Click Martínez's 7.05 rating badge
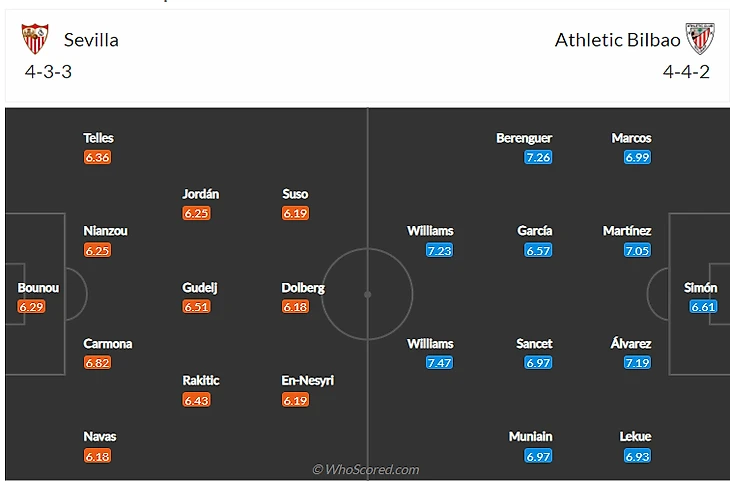The width and height of the screenshot is (730, 481). (638, 250)
